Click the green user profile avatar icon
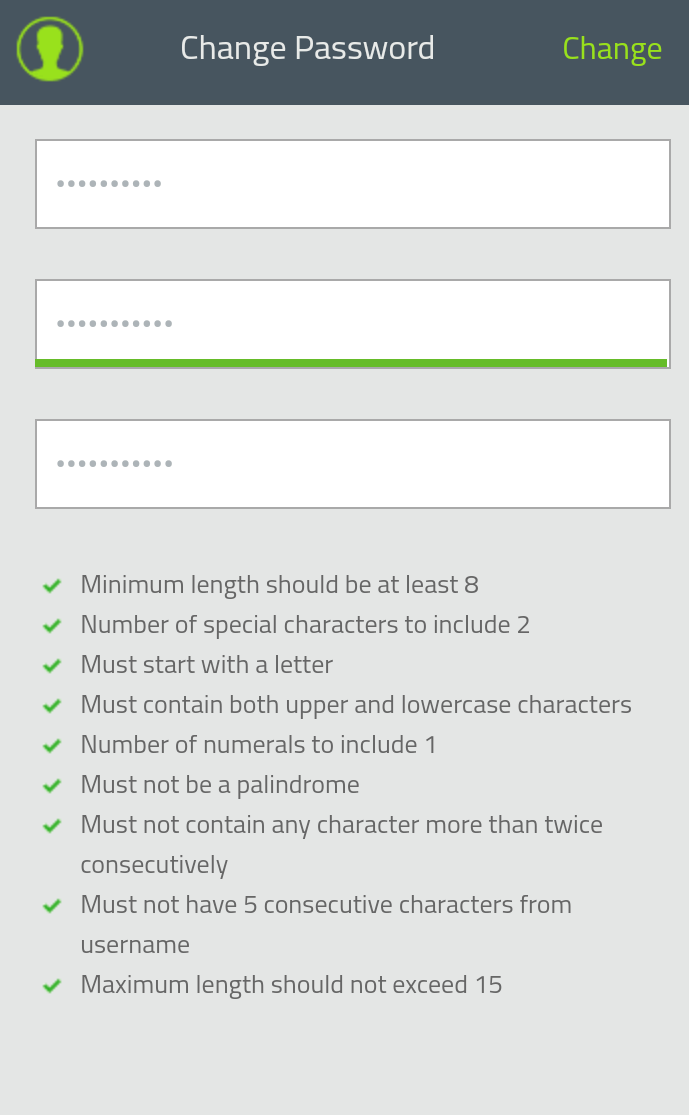This screenshot has width=689, height=1115. (49, 49)
